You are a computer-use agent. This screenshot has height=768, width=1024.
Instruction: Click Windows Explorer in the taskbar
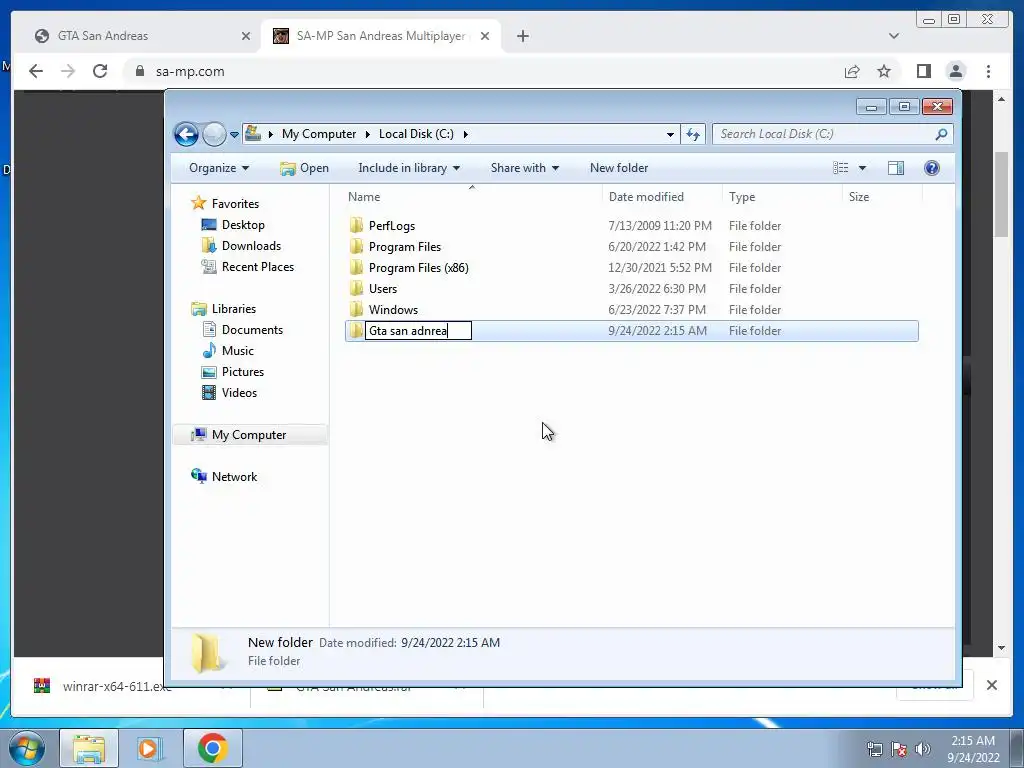89,748
